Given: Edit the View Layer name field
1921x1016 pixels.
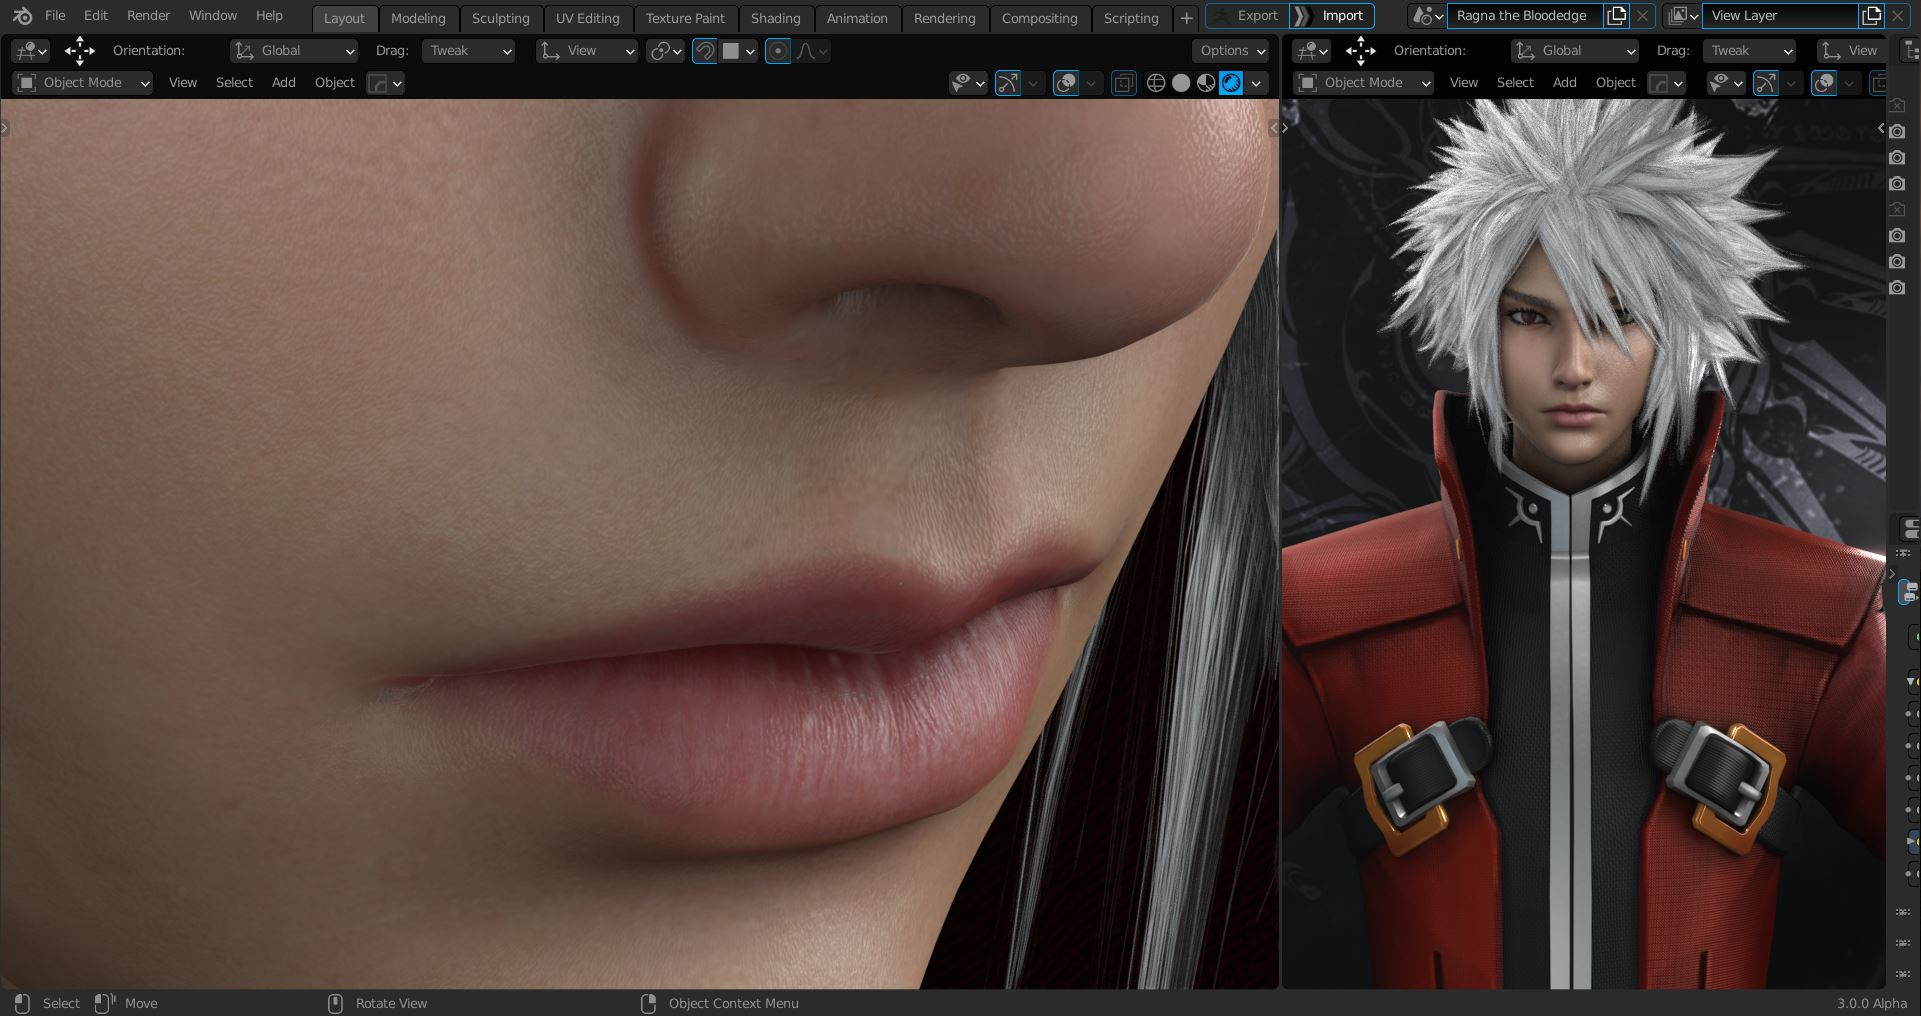Looking at the screenshot, I should [x=1780, y=16].
